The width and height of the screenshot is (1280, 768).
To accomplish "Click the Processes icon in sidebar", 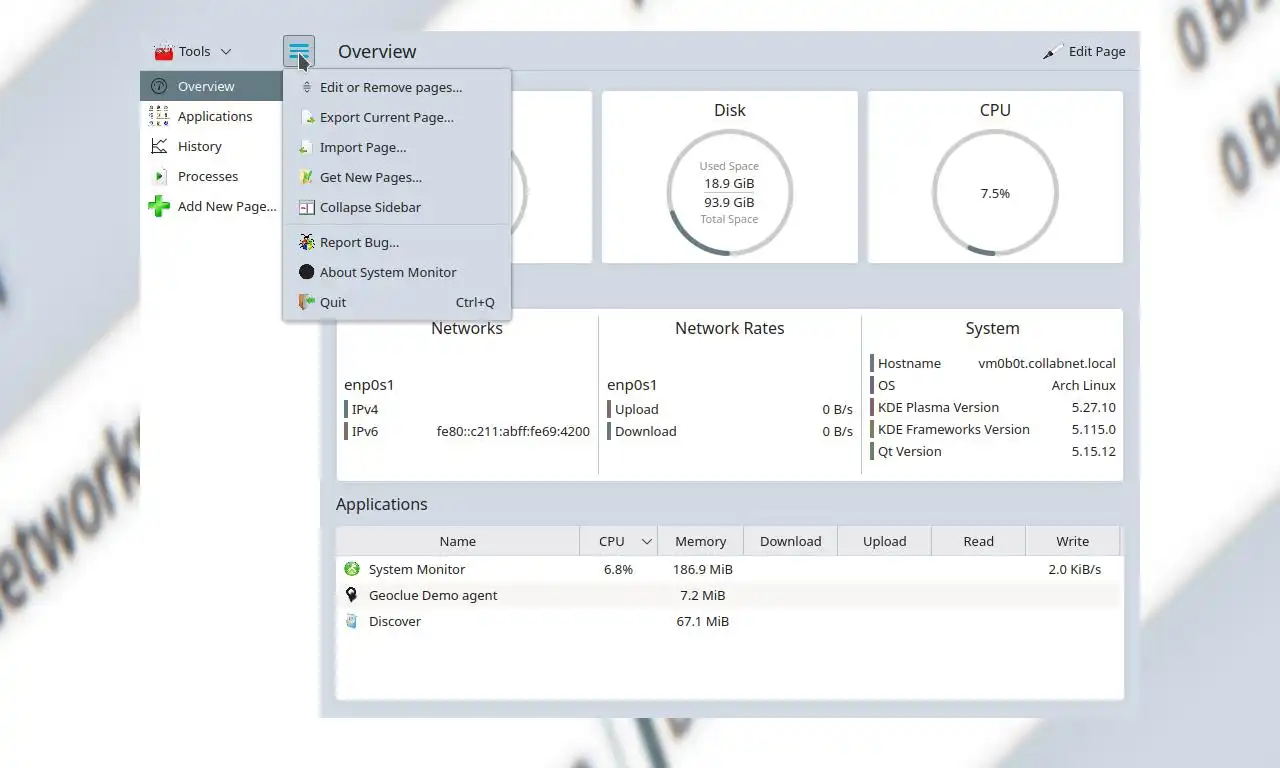I will (x=159, y=176).
